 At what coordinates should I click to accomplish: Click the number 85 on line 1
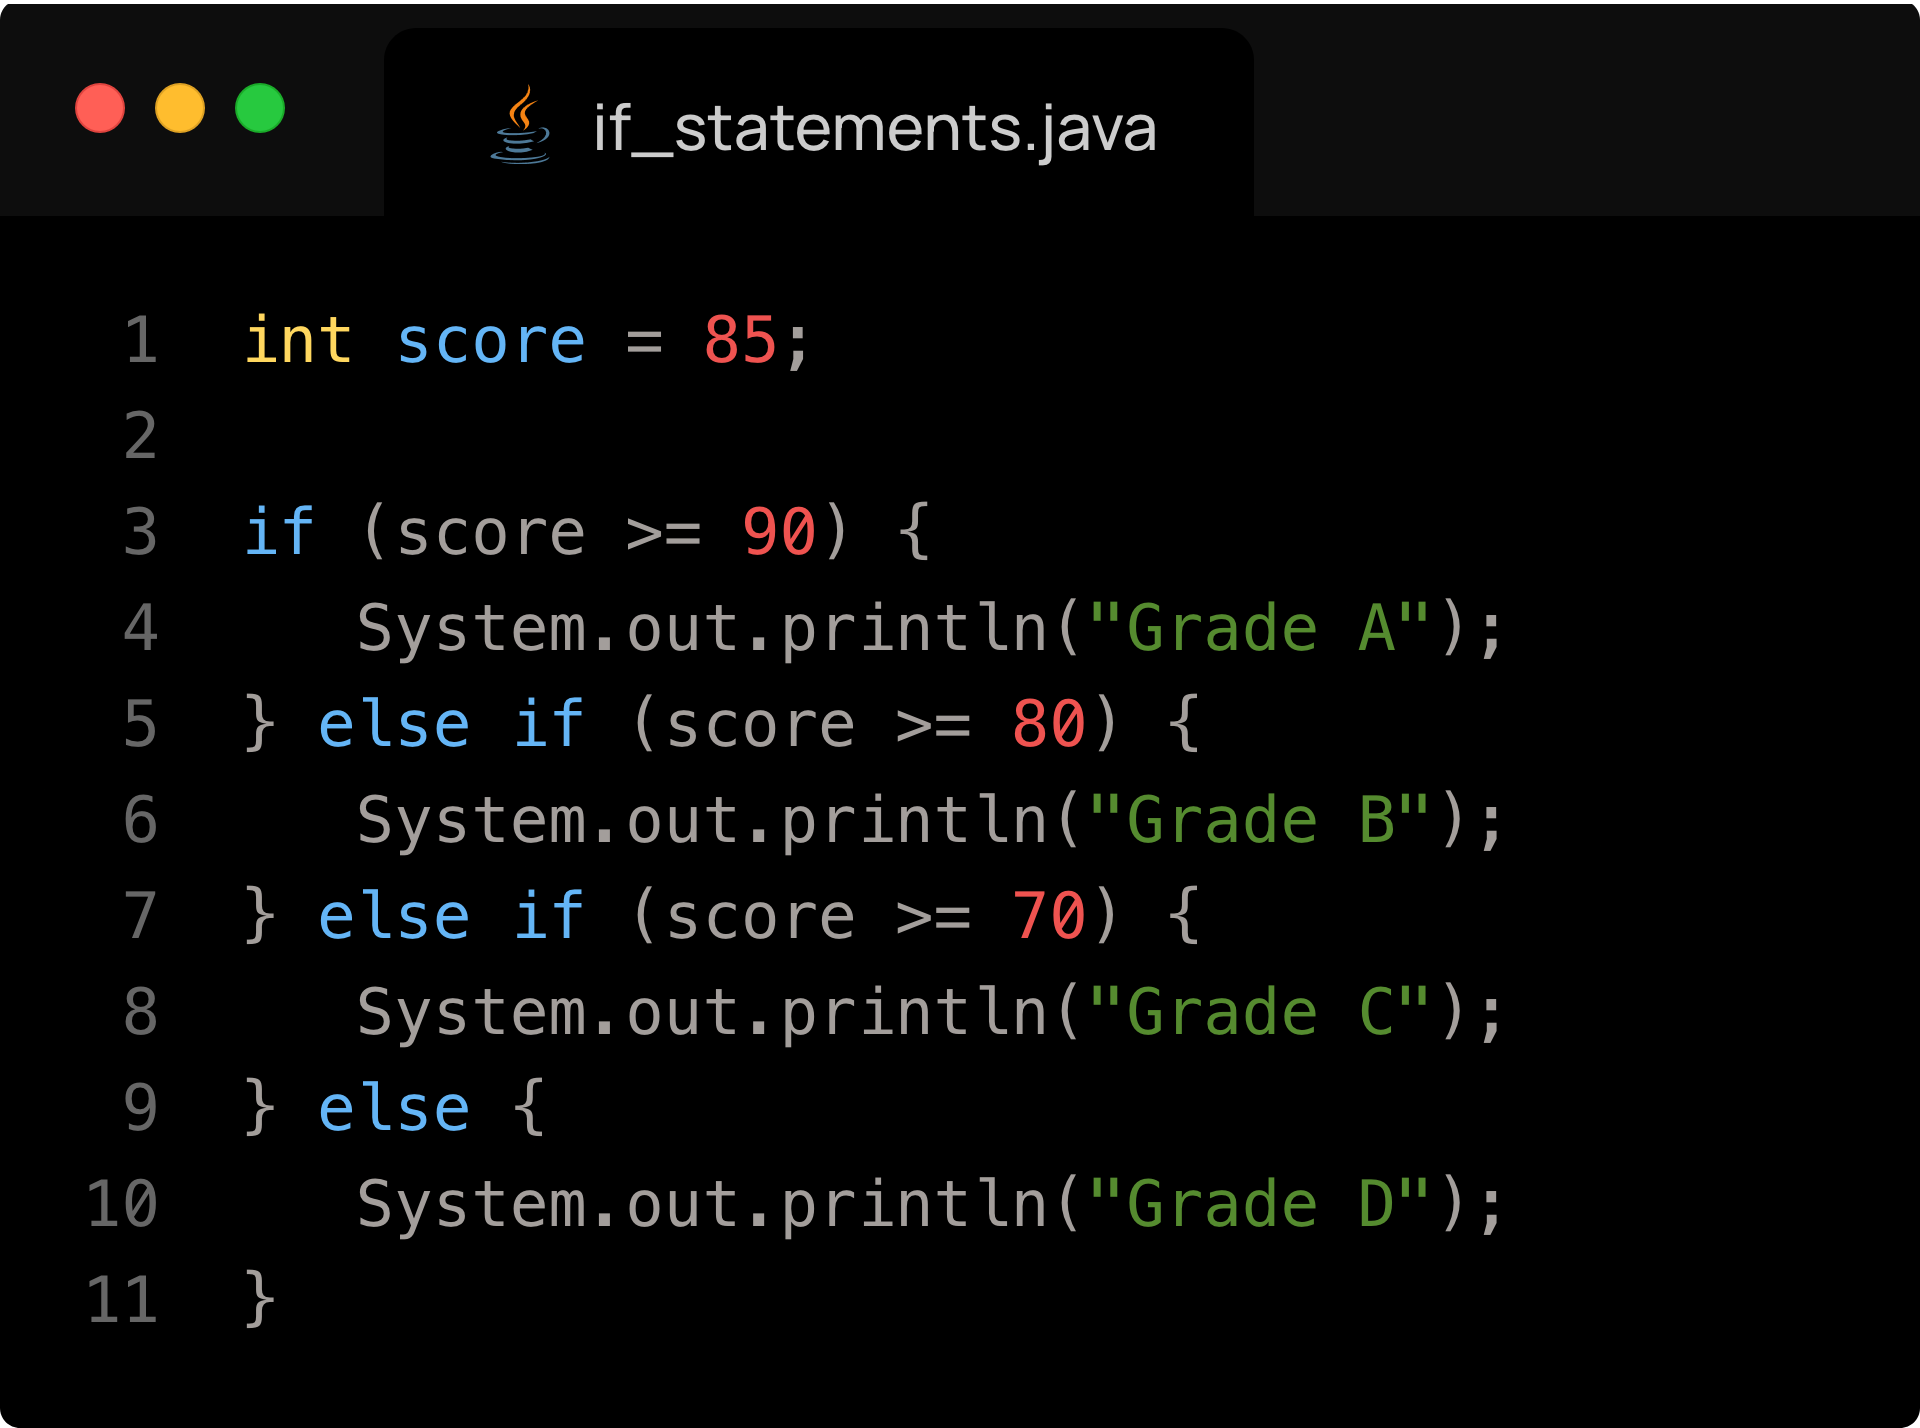[740, 341]
